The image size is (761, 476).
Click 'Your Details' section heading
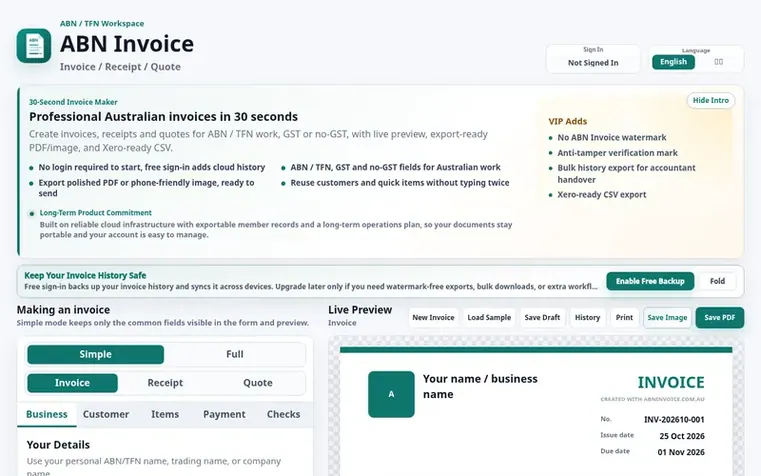58,445
